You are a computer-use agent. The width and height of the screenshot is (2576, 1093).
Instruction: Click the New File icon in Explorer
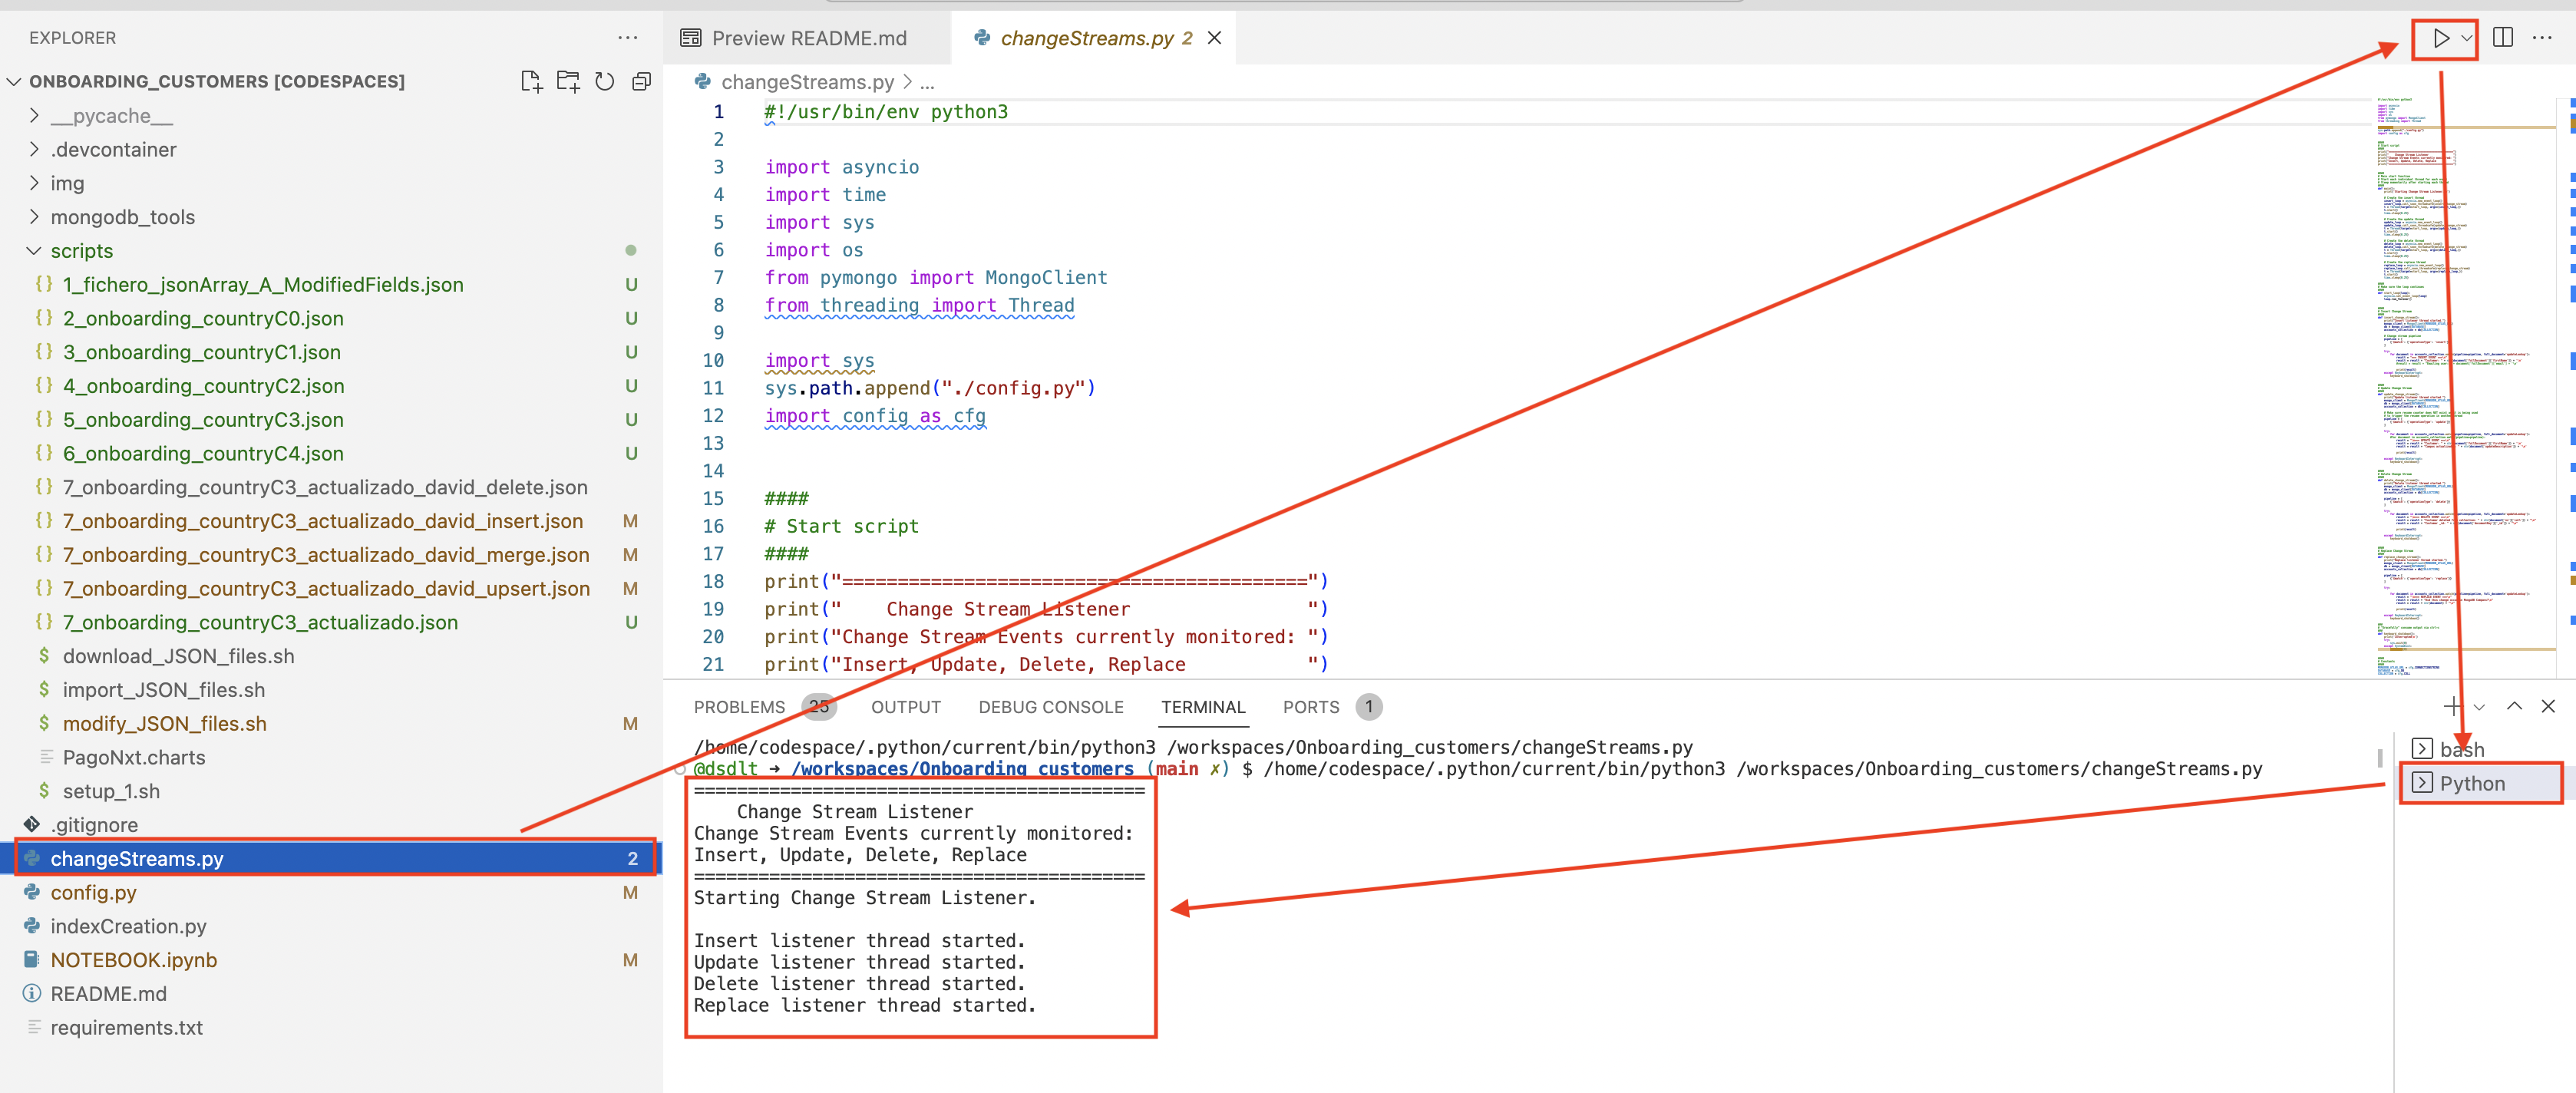(531, 81)
